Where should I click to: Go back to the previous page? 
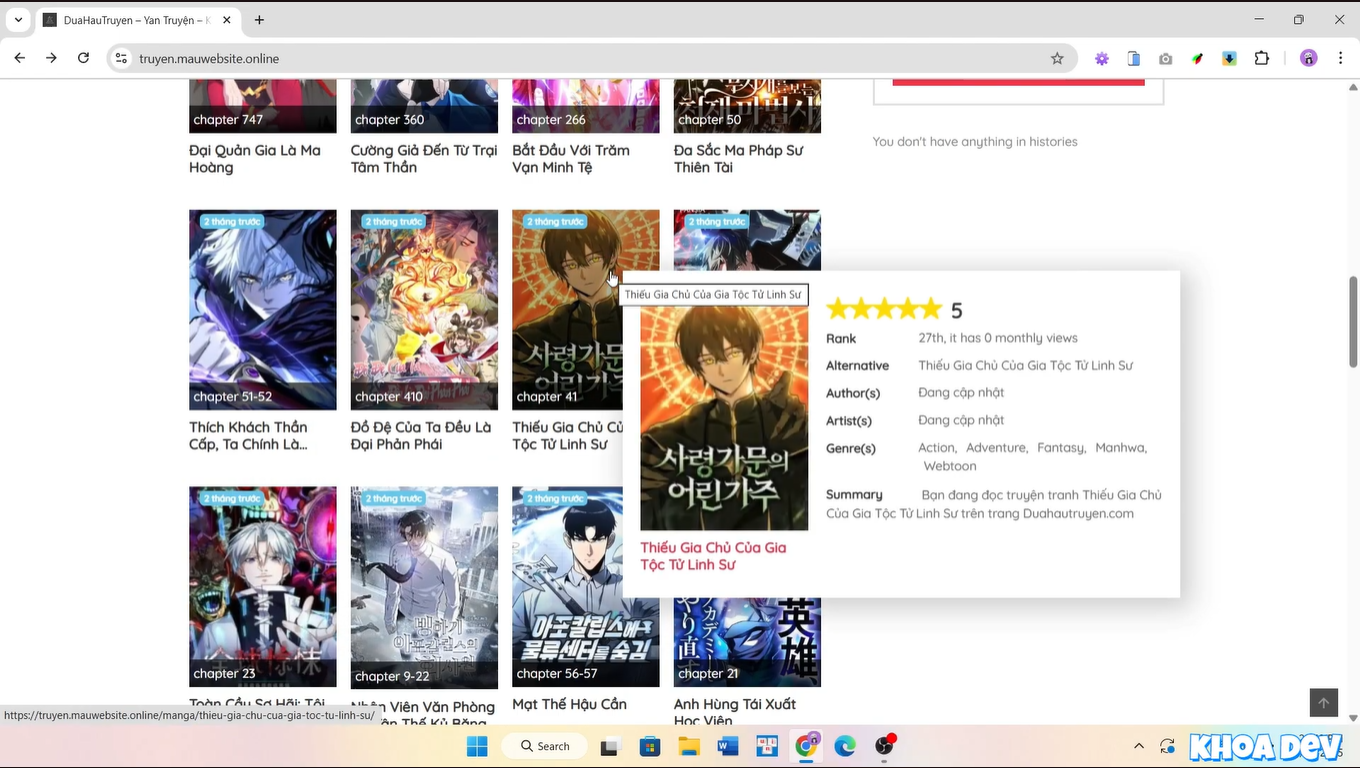(x=19, y=58)
